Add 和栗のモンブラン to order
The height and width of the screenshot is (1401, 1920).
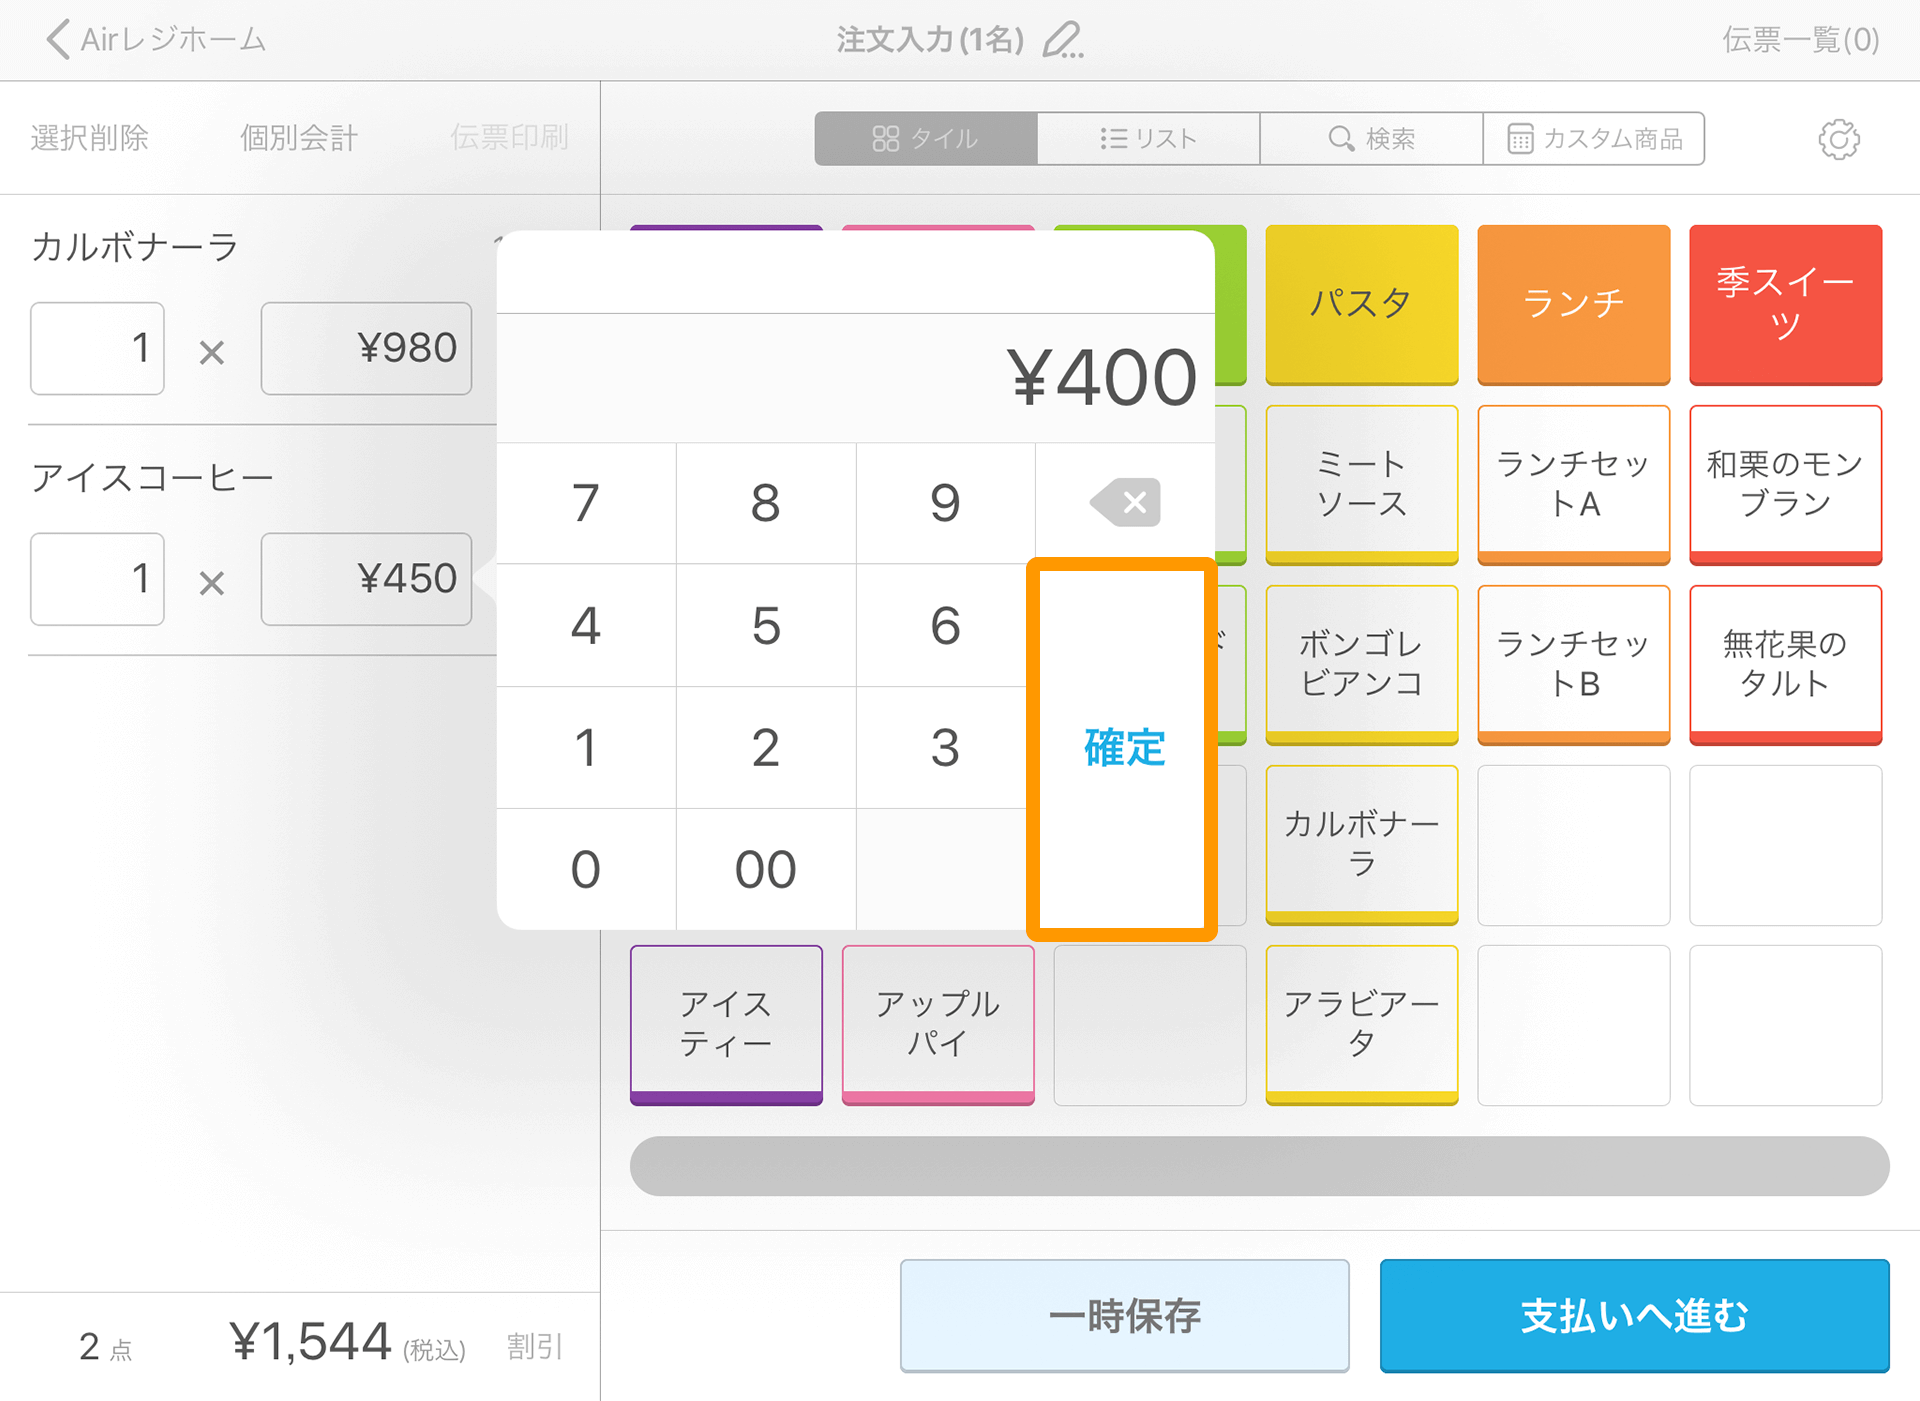coord(1786,485)
